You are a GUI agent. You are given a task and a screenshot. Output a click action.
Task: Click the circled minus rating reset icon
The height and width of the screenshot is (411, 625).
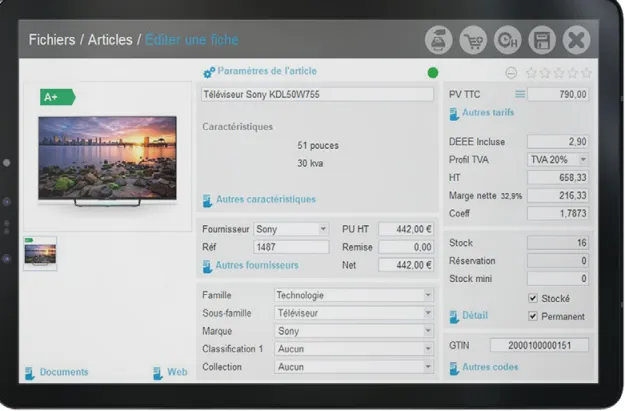[511, 73]
